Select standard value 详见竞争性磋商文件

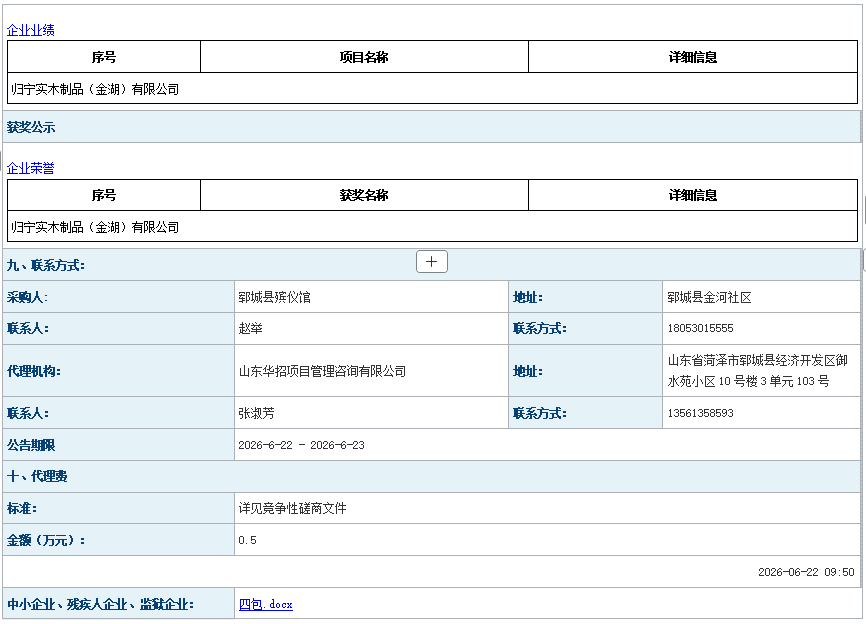click(x=292, y=508)
